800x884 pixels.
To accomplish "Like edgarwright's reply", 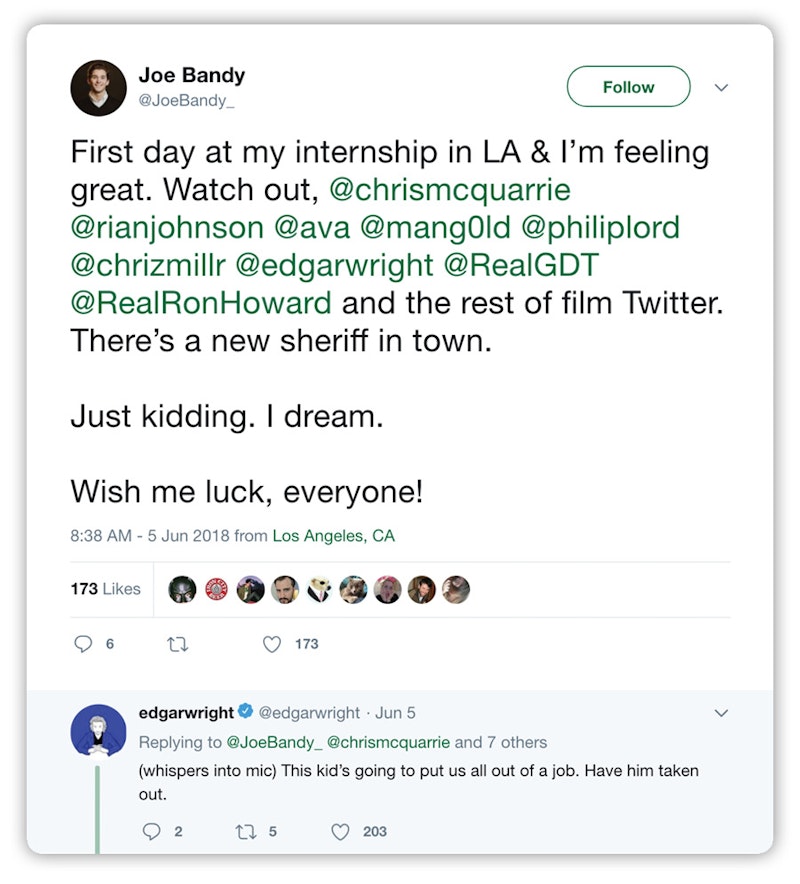I will point(341,831).
